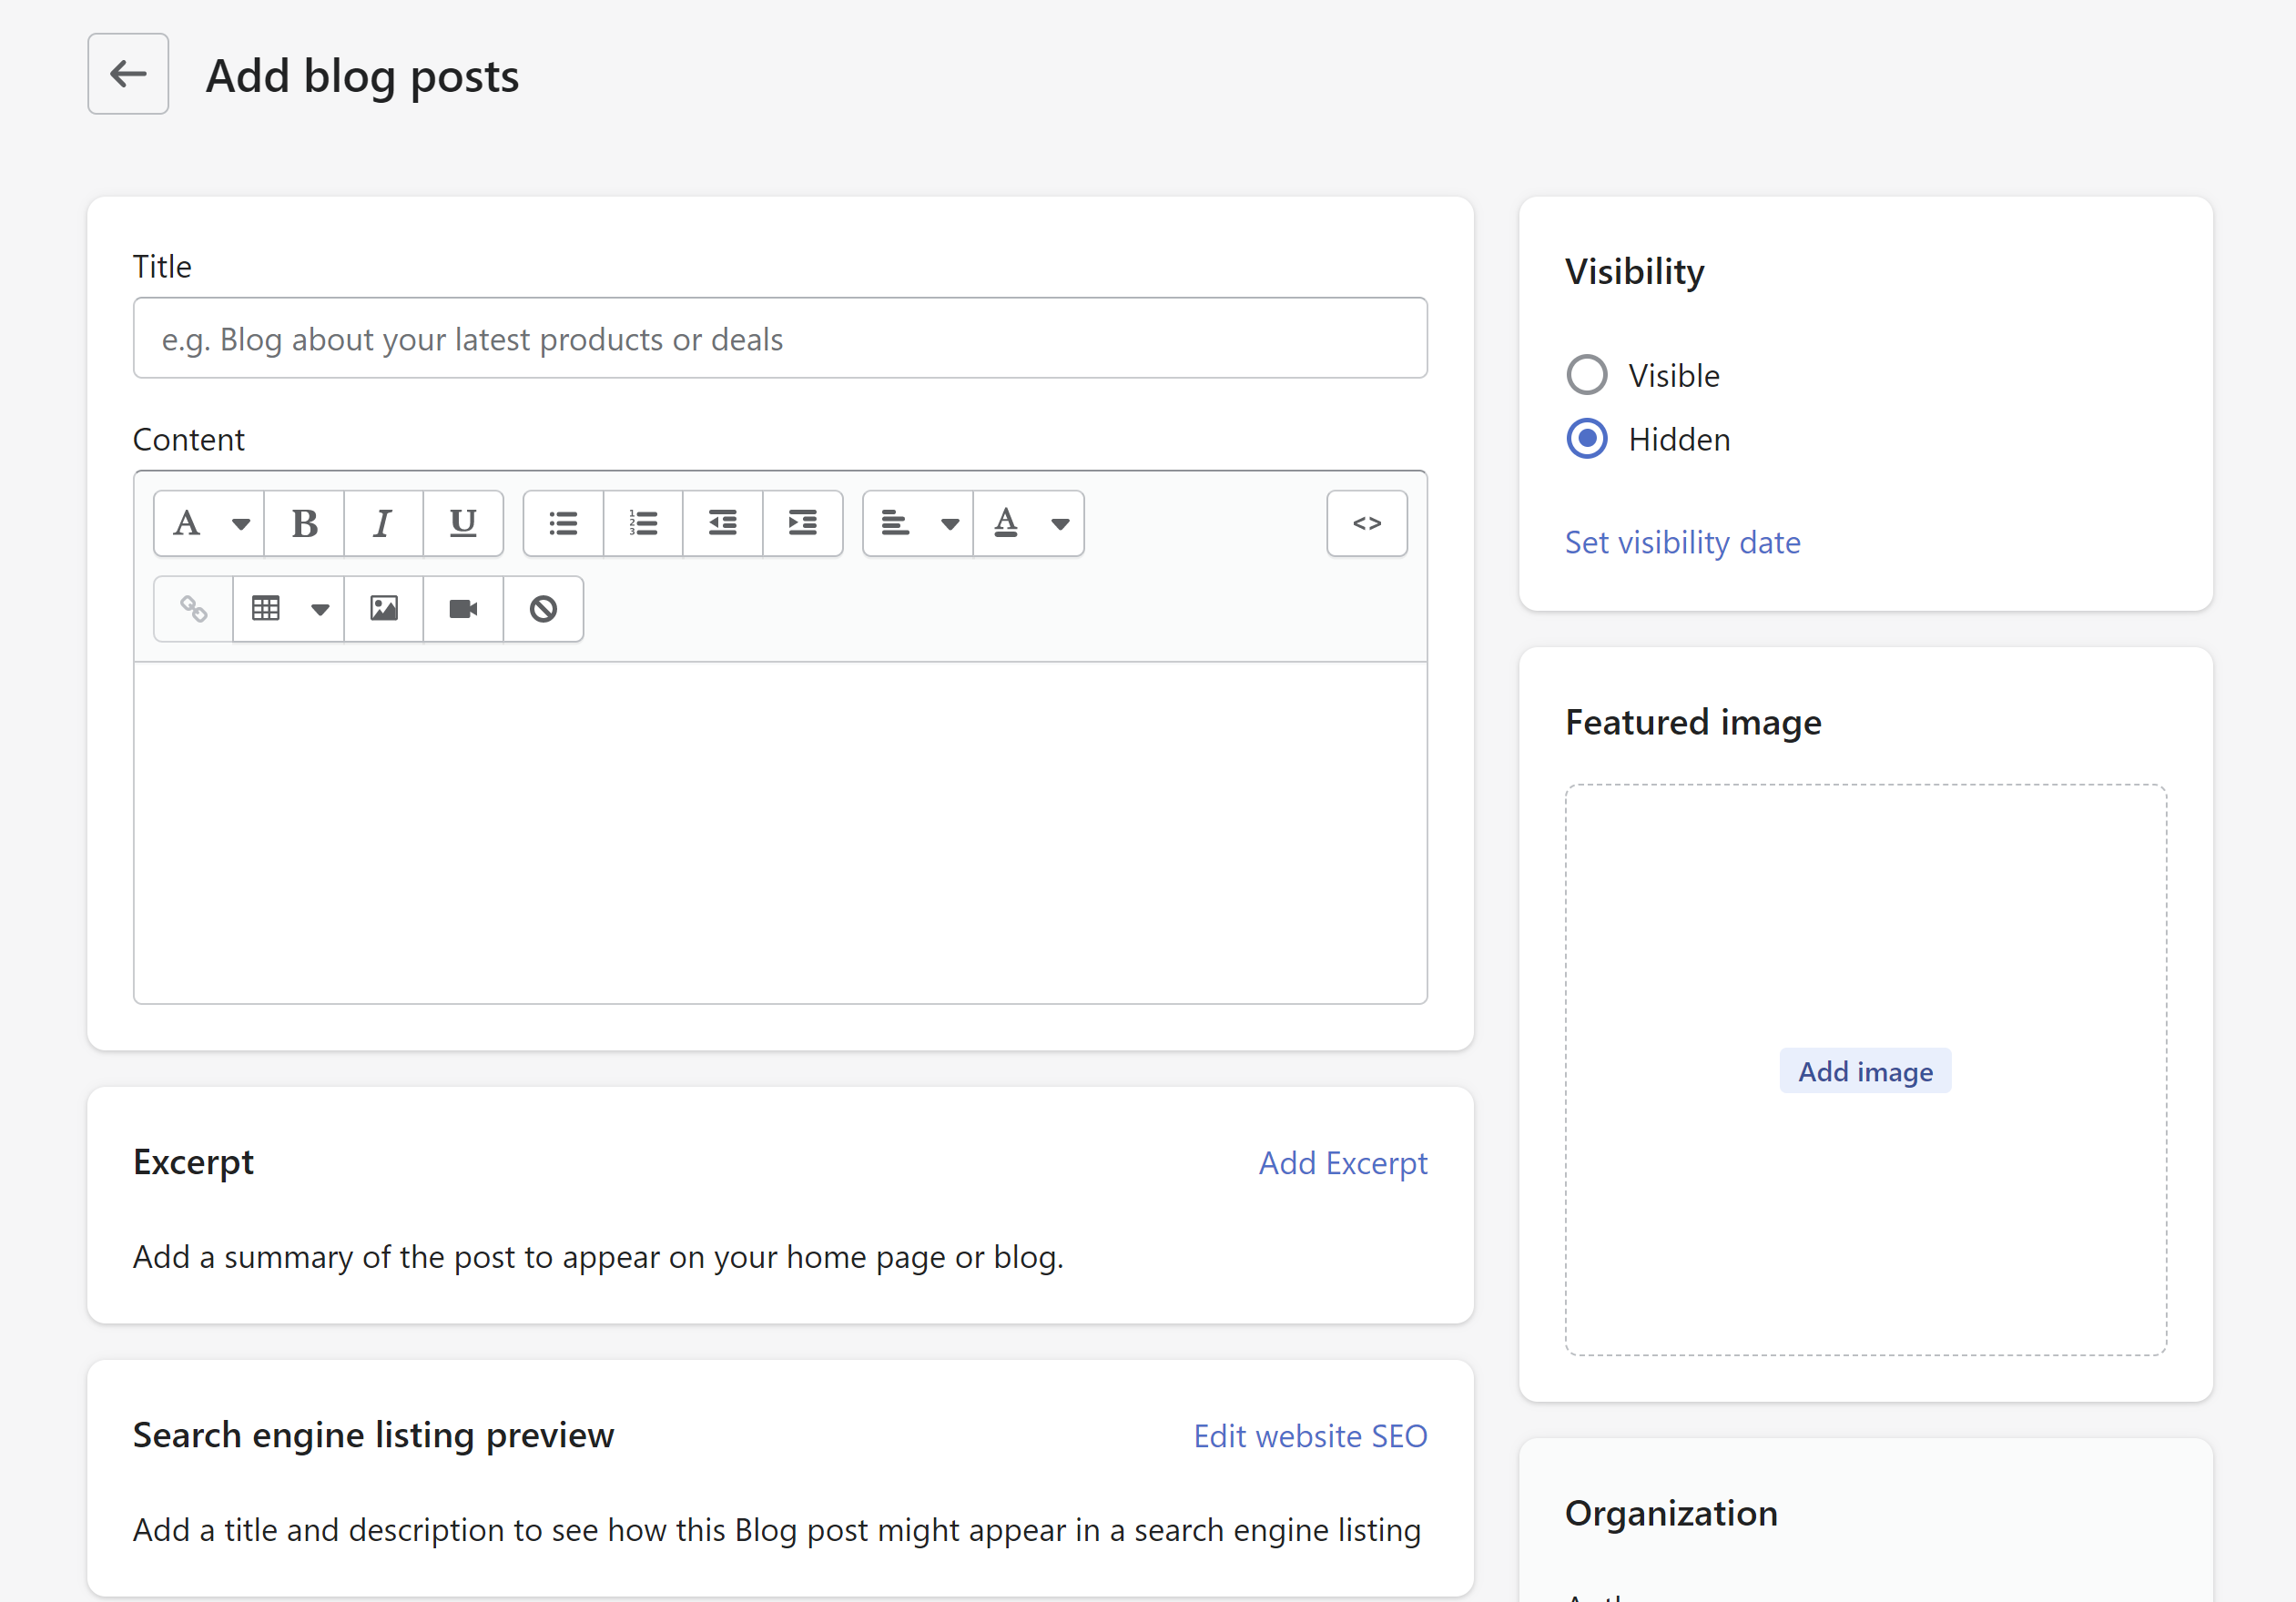The height and width of the screenshot is (1602, 2296).
Task: Insert video into content
Action: (463, 609)
